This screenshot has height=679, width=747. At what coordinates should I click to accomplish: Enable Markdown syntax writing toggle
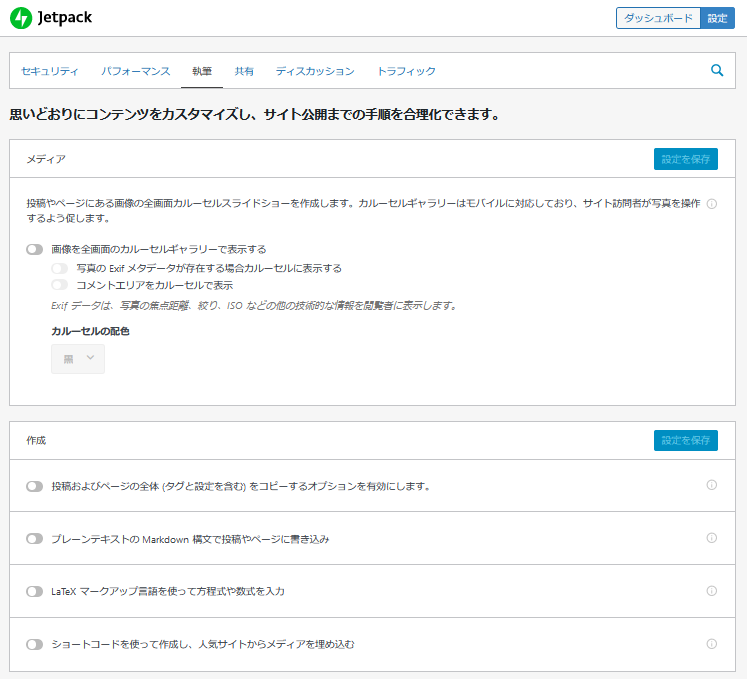[35, 539]
